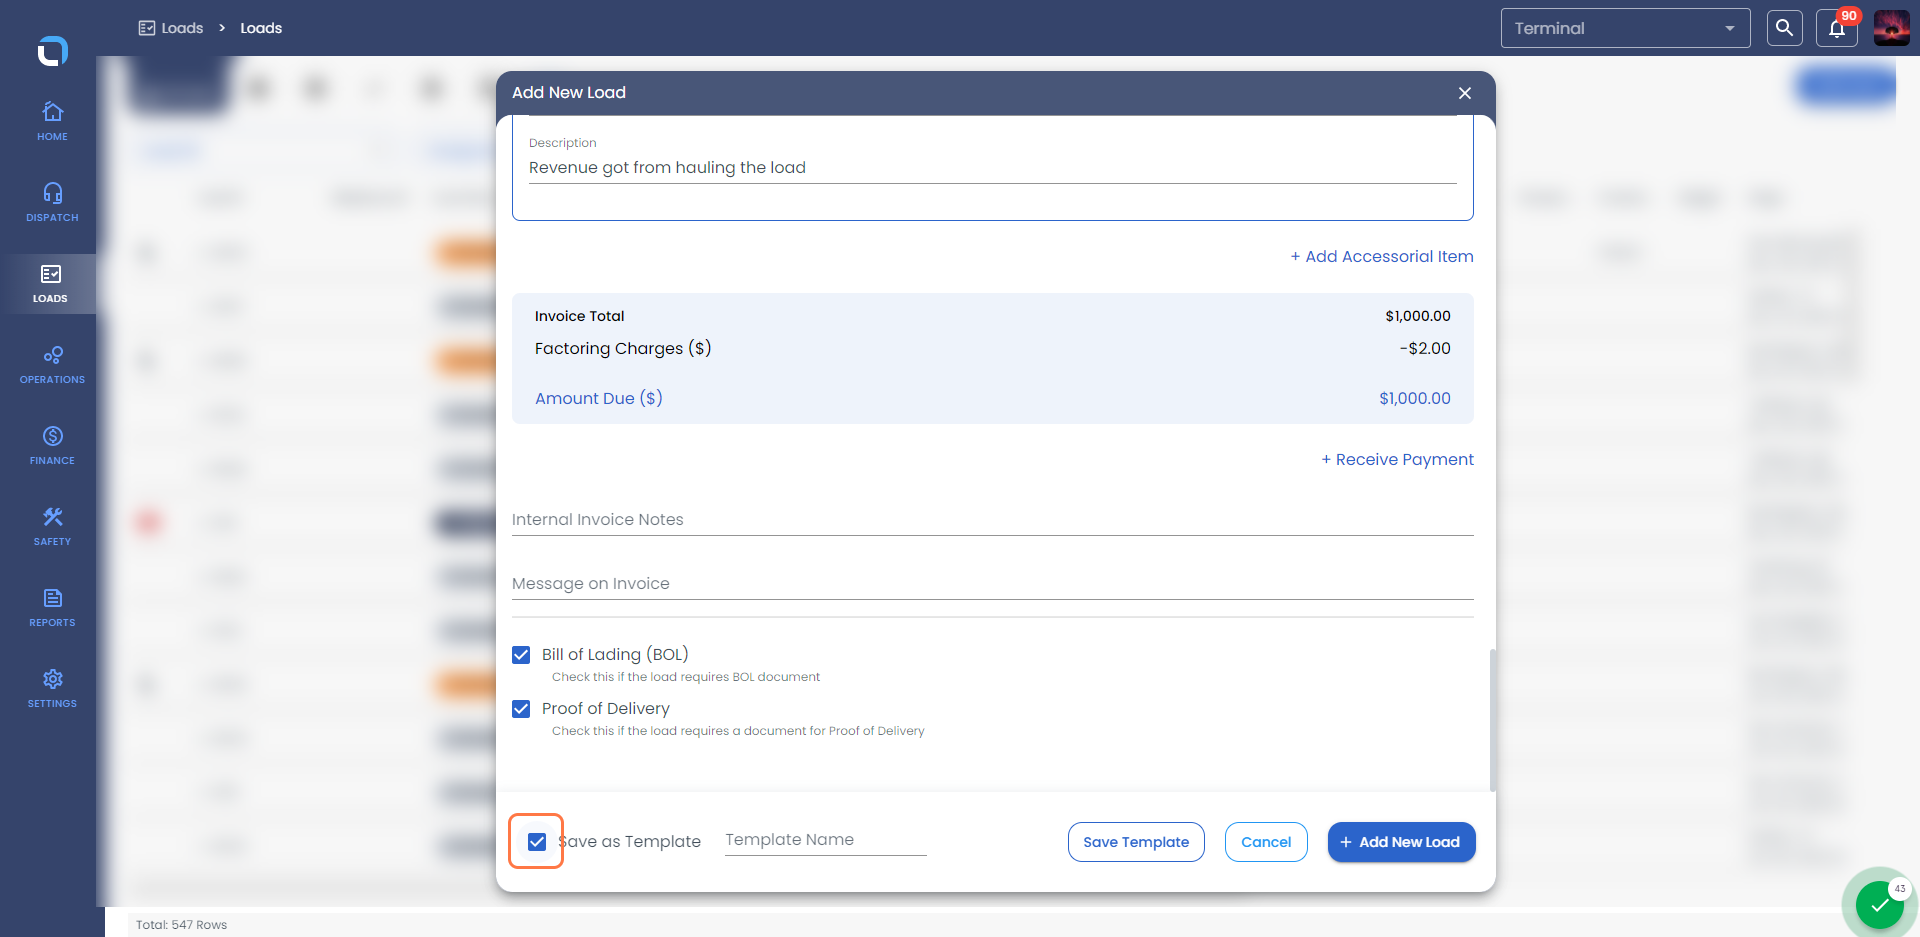Click the Internal Invoice Notes field
Viewport: 1920px width, 937px height.
pos(993,520)
